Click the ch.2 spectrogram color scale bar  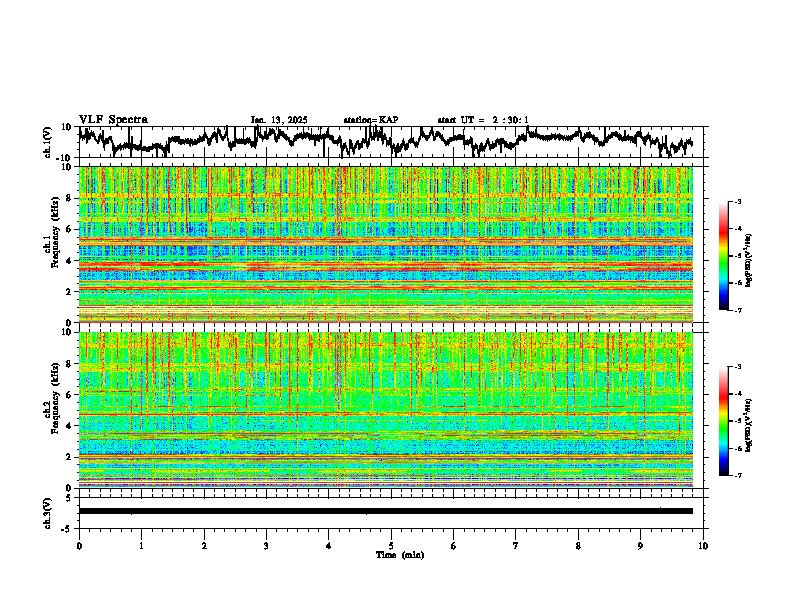[724, 421]
